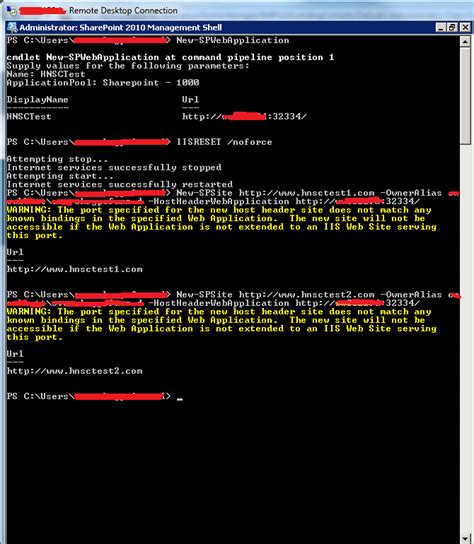
Task: Click the DisplayName column header
Action: pyautogui.click(x=37, y=100)
